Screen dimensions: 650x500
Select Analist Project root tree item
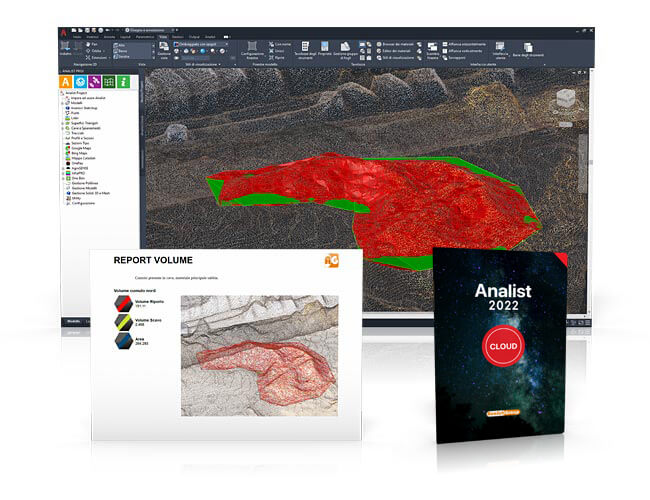pyautogui.click(x=76, y=93)
